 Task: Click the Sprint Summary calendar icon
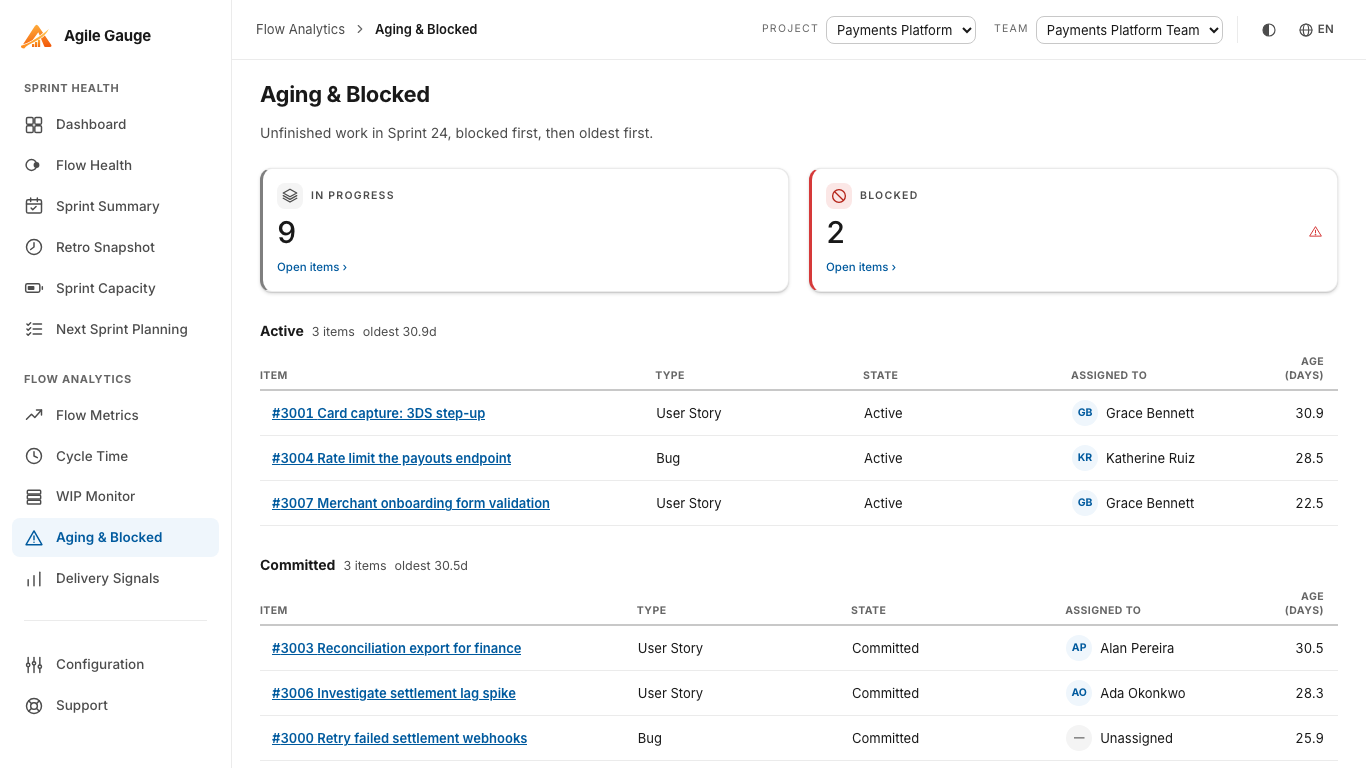[34, 207]
